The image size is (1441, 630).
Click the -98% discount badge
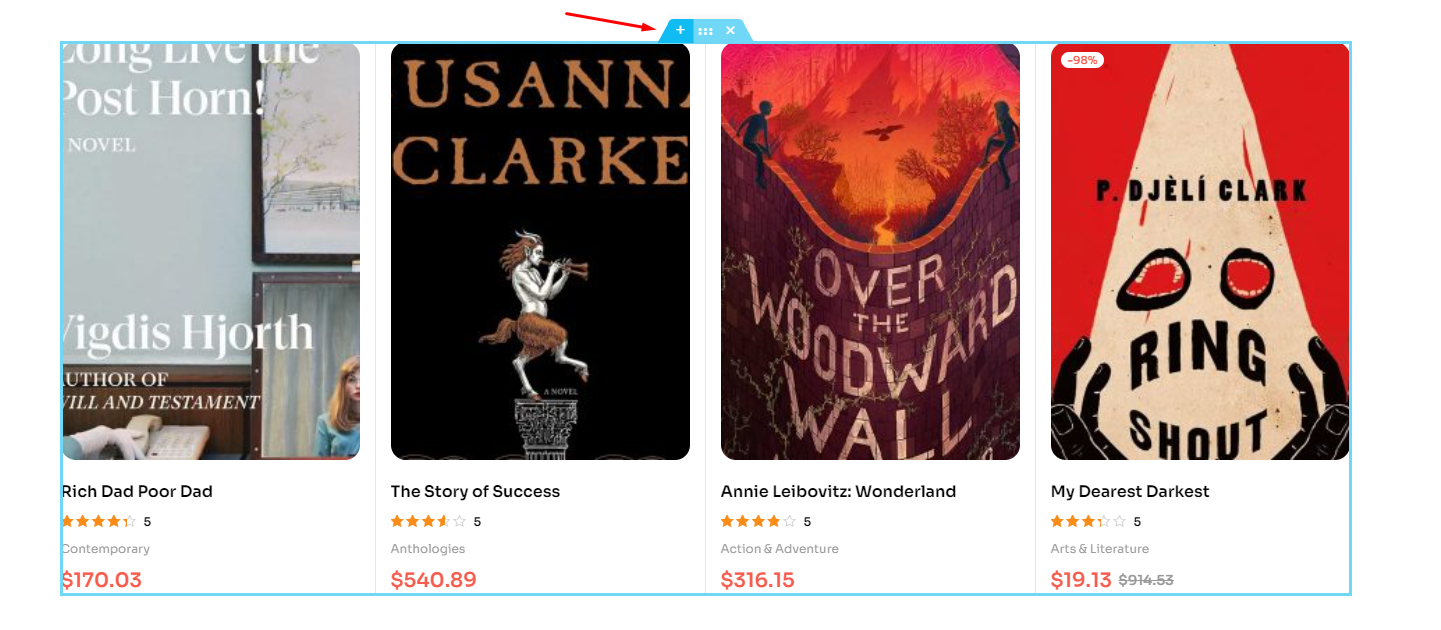point(1082,60)
